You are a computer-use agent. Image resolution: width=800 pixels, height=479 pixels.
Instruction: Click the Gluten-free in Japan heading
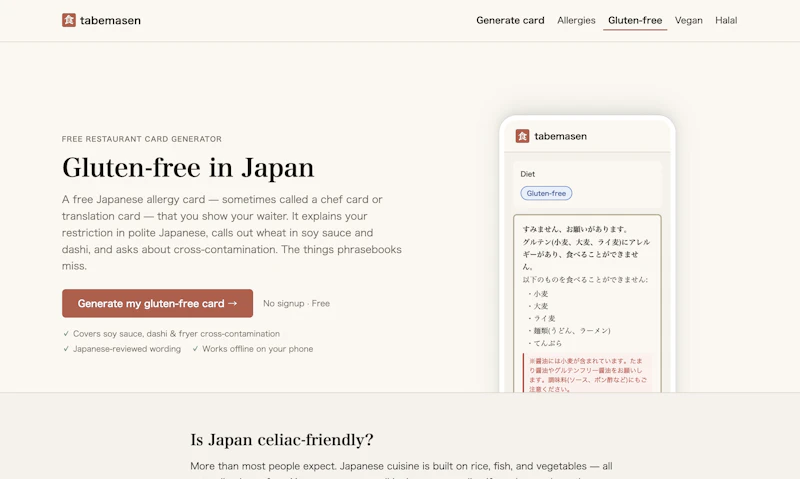pos(188,168)
